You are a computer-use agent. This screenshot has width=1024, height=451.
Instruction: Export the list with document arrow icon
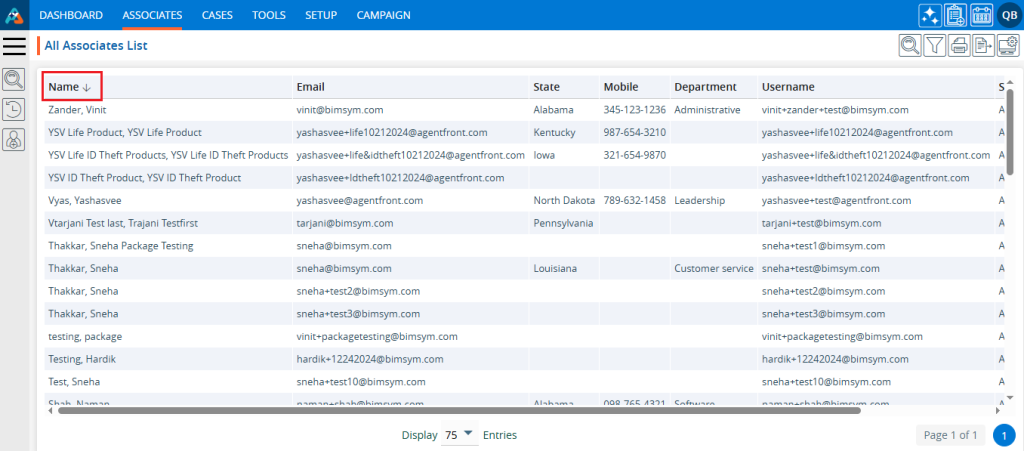point(983,45)
